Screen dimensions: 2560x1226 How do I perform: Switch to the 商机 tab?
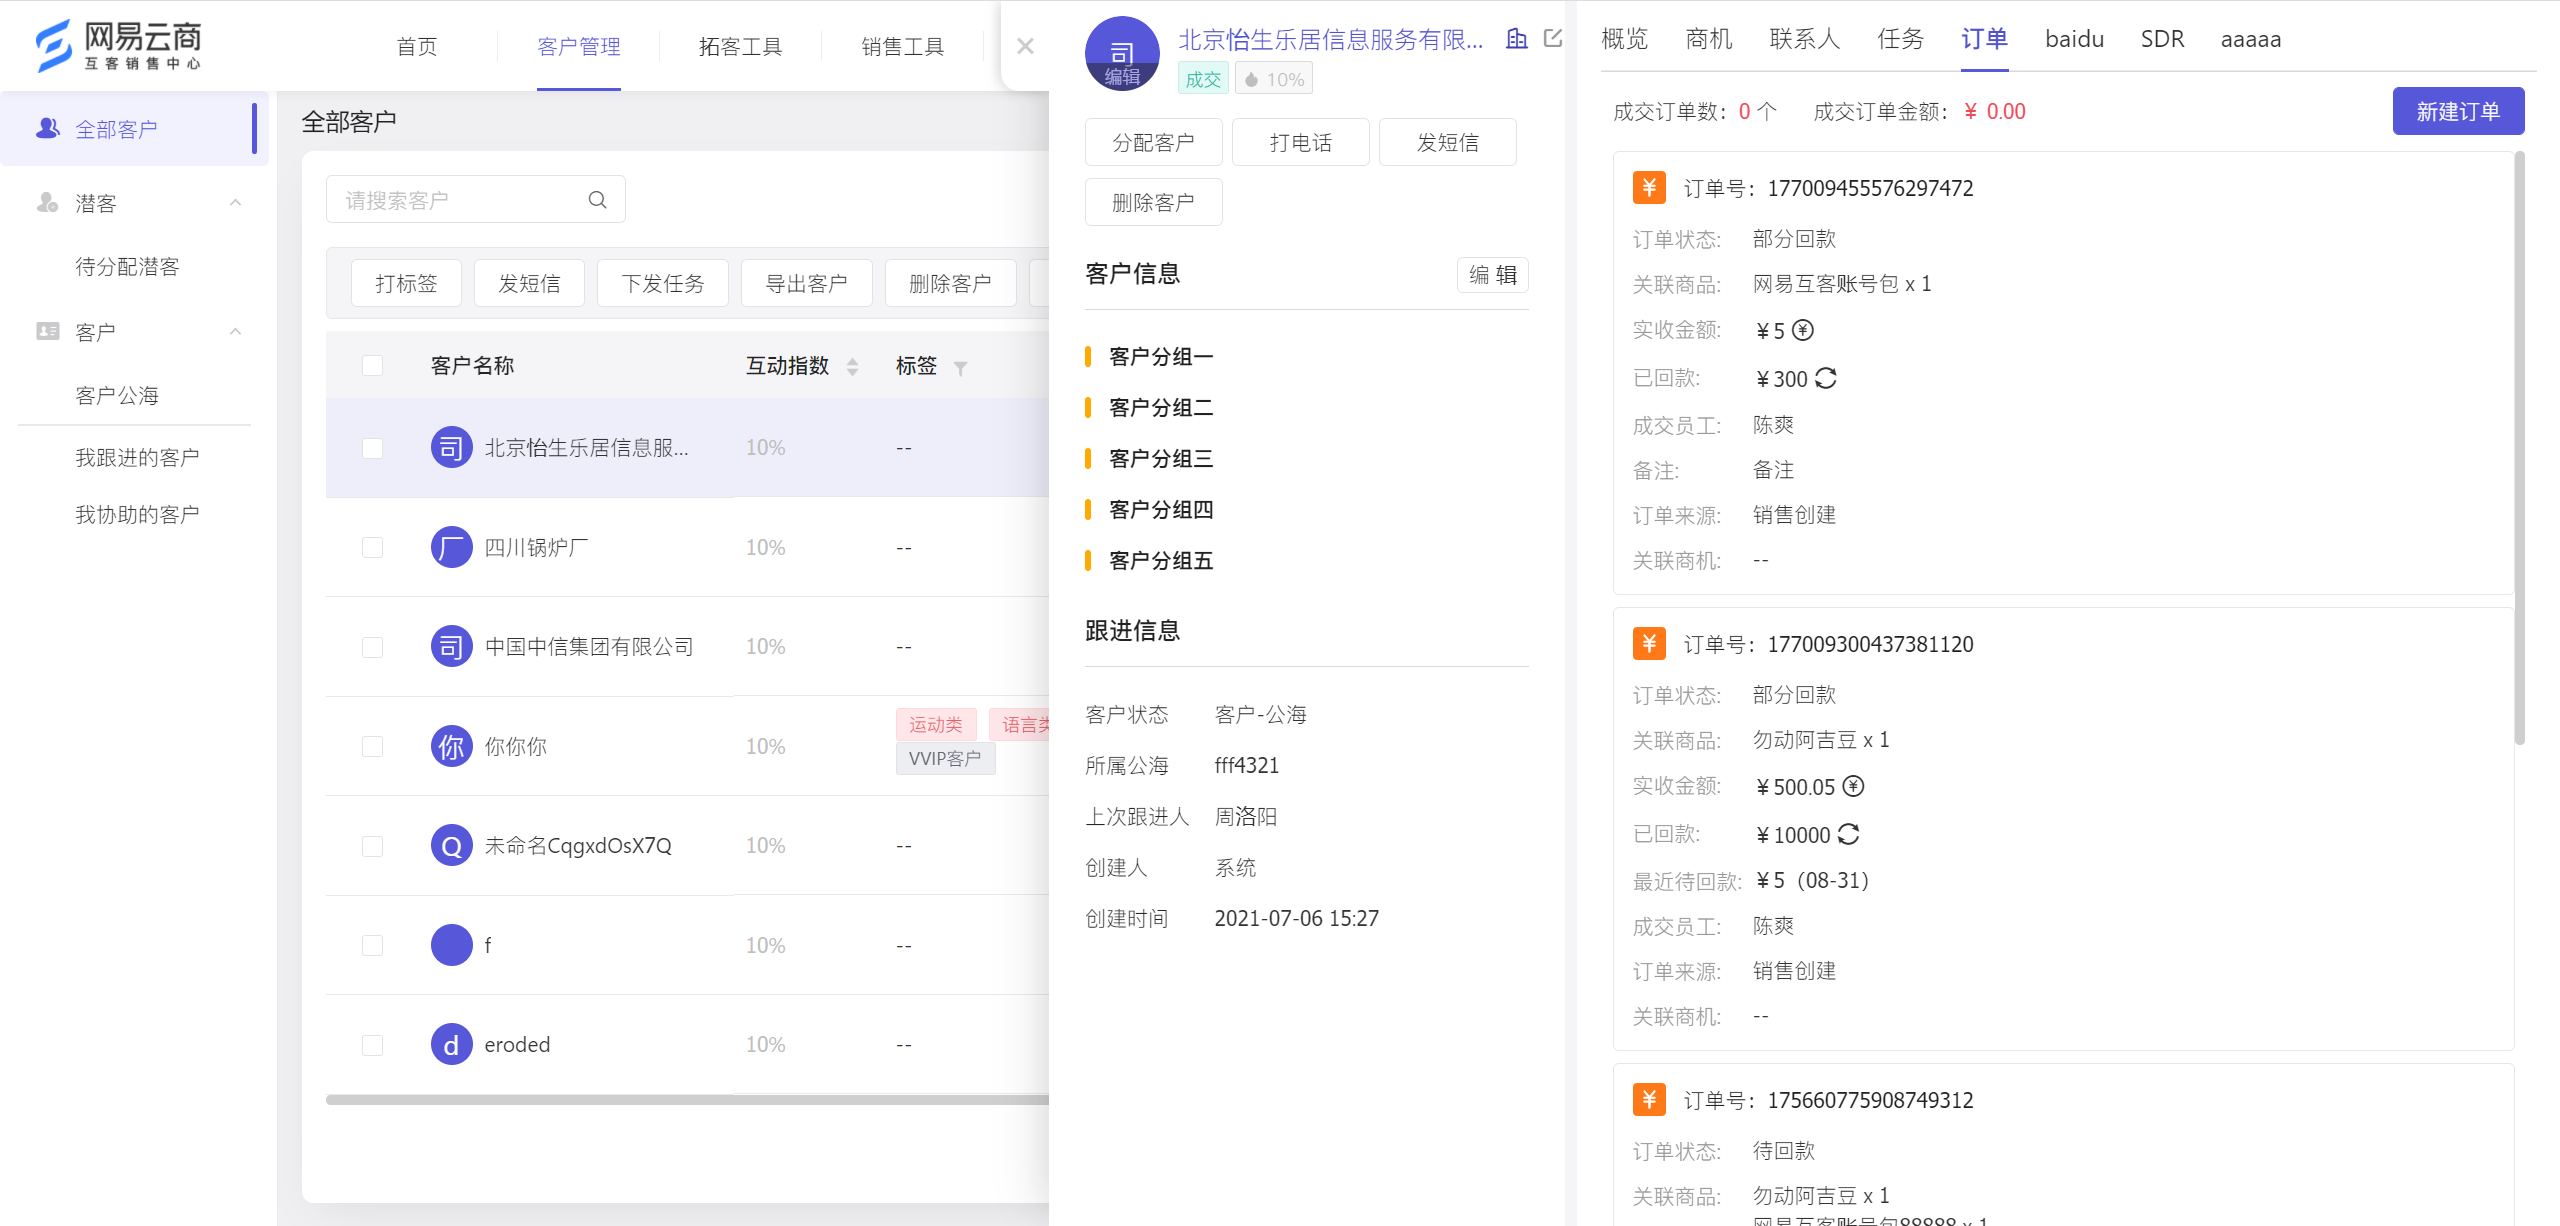(x=1709, y=39)
